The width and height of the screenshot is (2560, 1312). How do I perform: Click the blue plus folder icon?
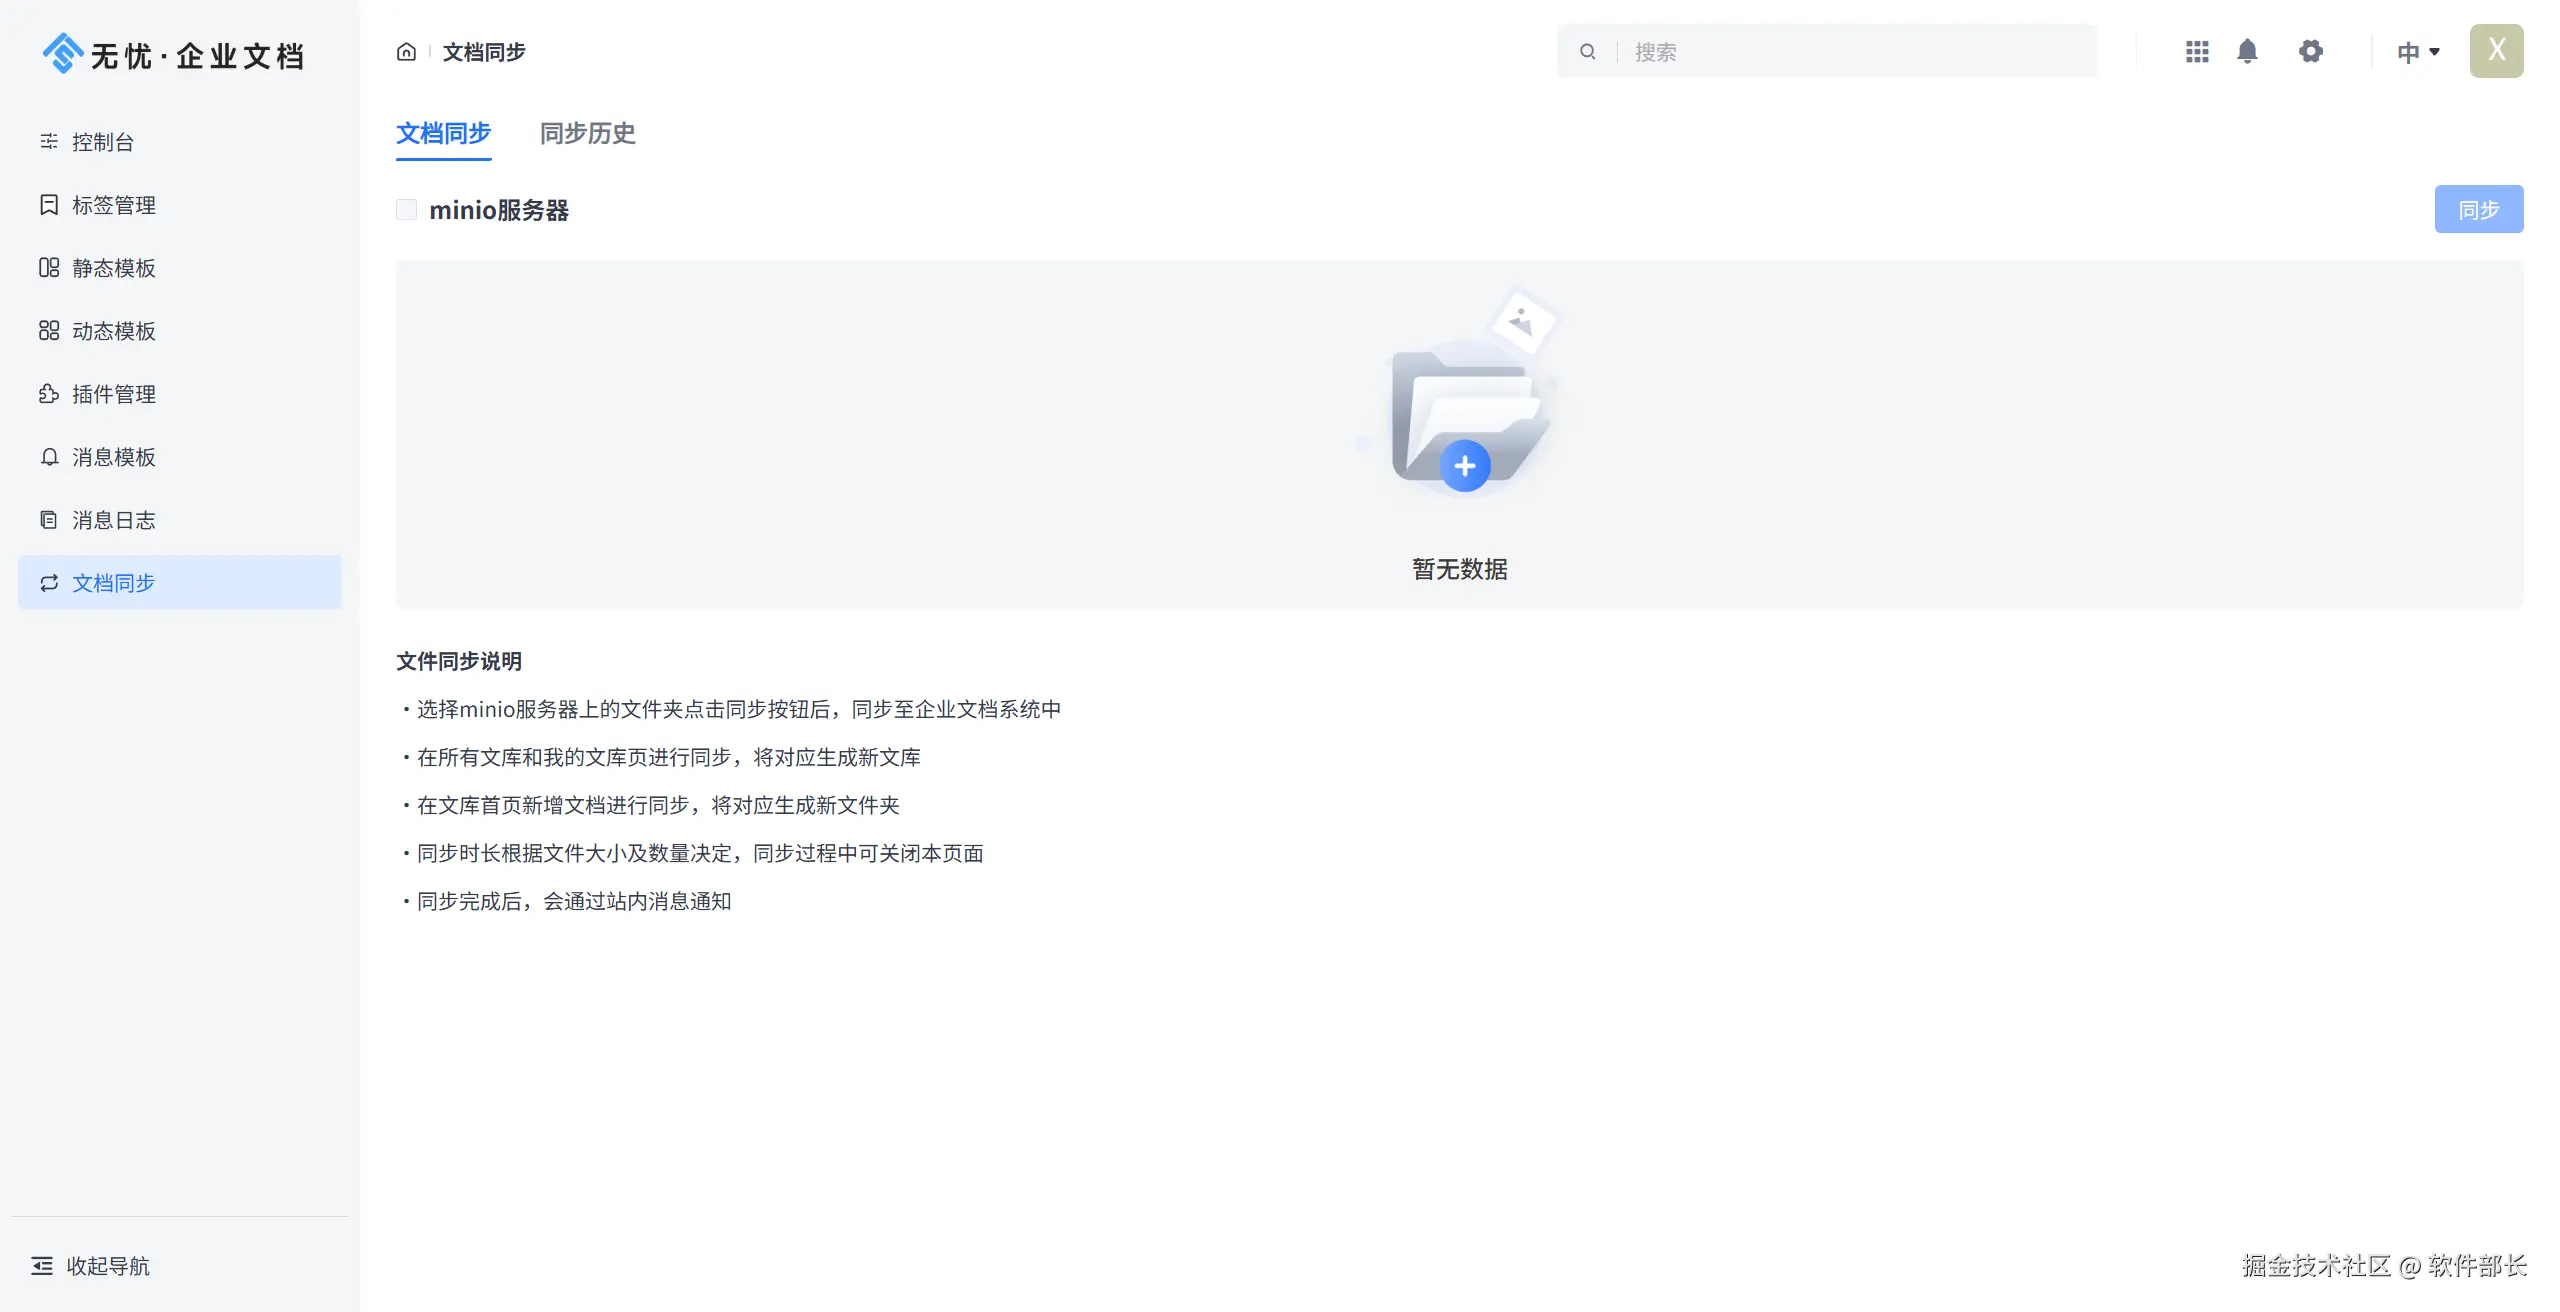1465,466
